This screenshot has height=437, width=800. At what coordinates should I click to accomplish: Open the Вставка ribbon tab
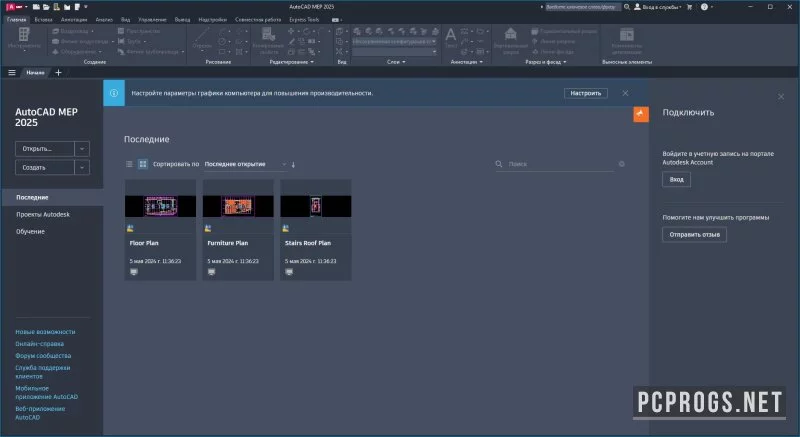tap(43, 19)
